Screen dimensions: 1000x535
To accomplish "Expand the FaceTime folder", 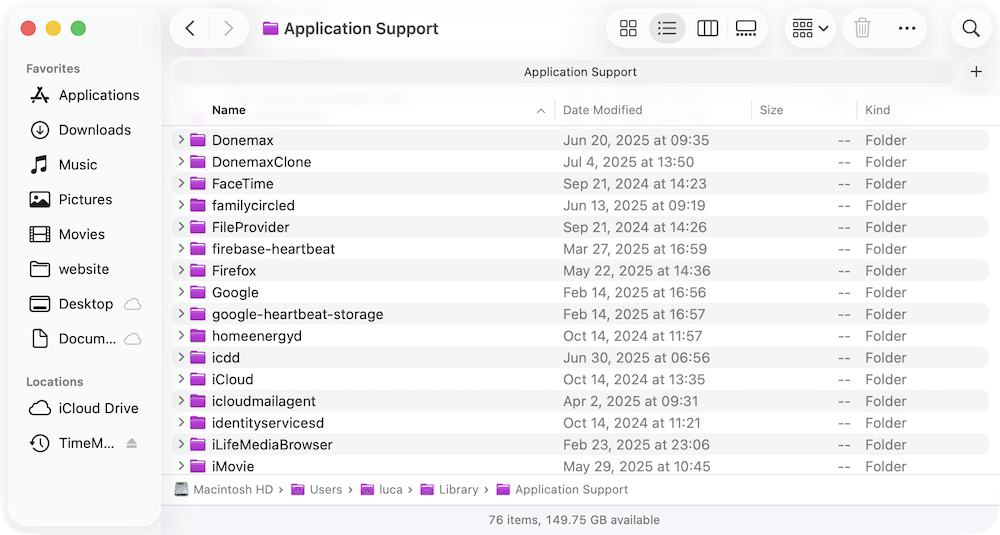I will (181, 183).
